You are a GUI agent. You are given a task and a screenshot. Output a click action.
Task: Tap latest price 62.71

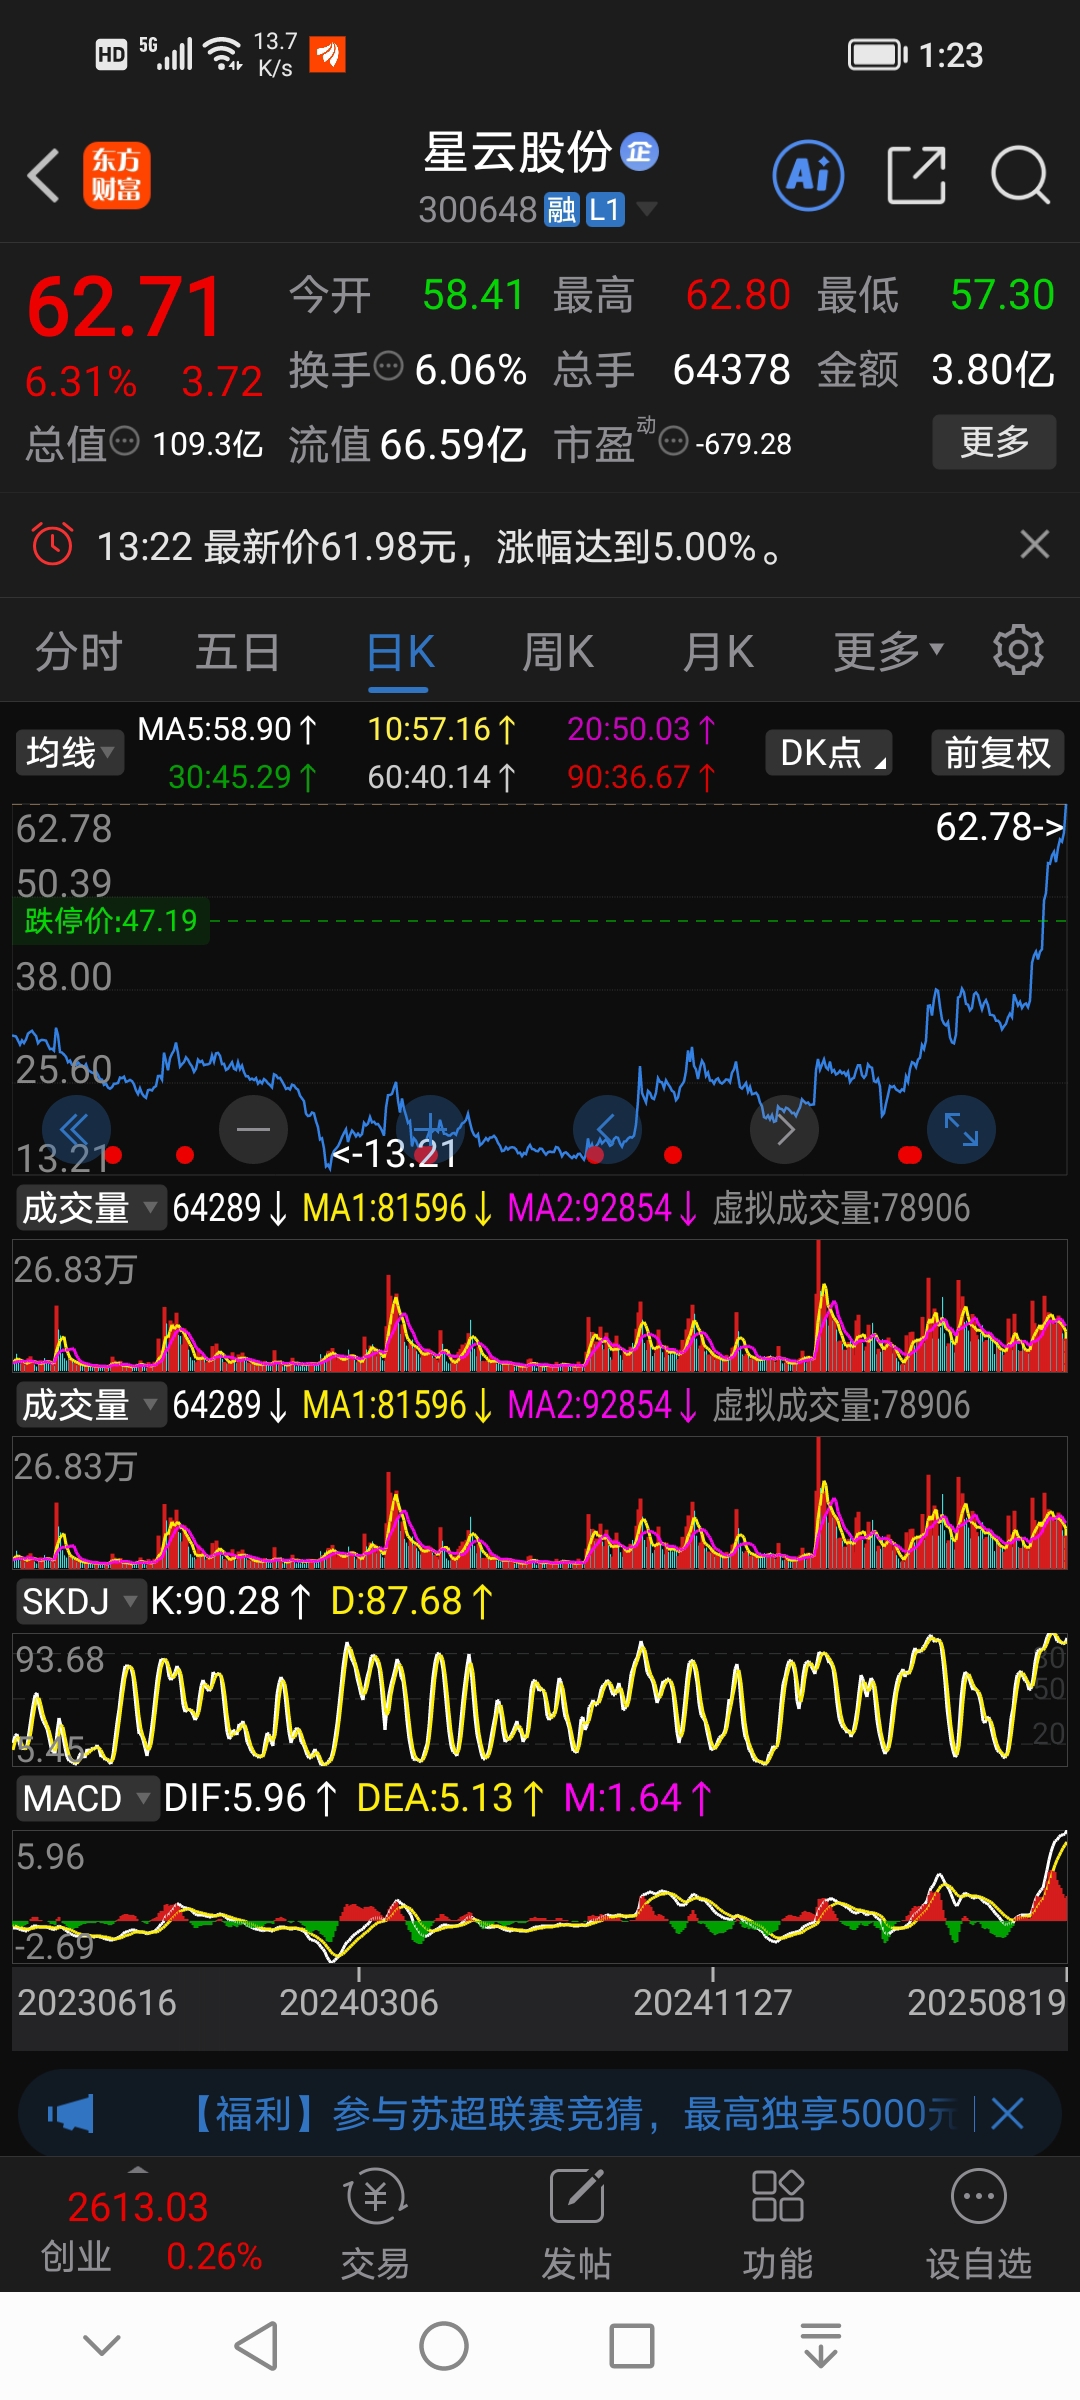(x=124, y=307)
